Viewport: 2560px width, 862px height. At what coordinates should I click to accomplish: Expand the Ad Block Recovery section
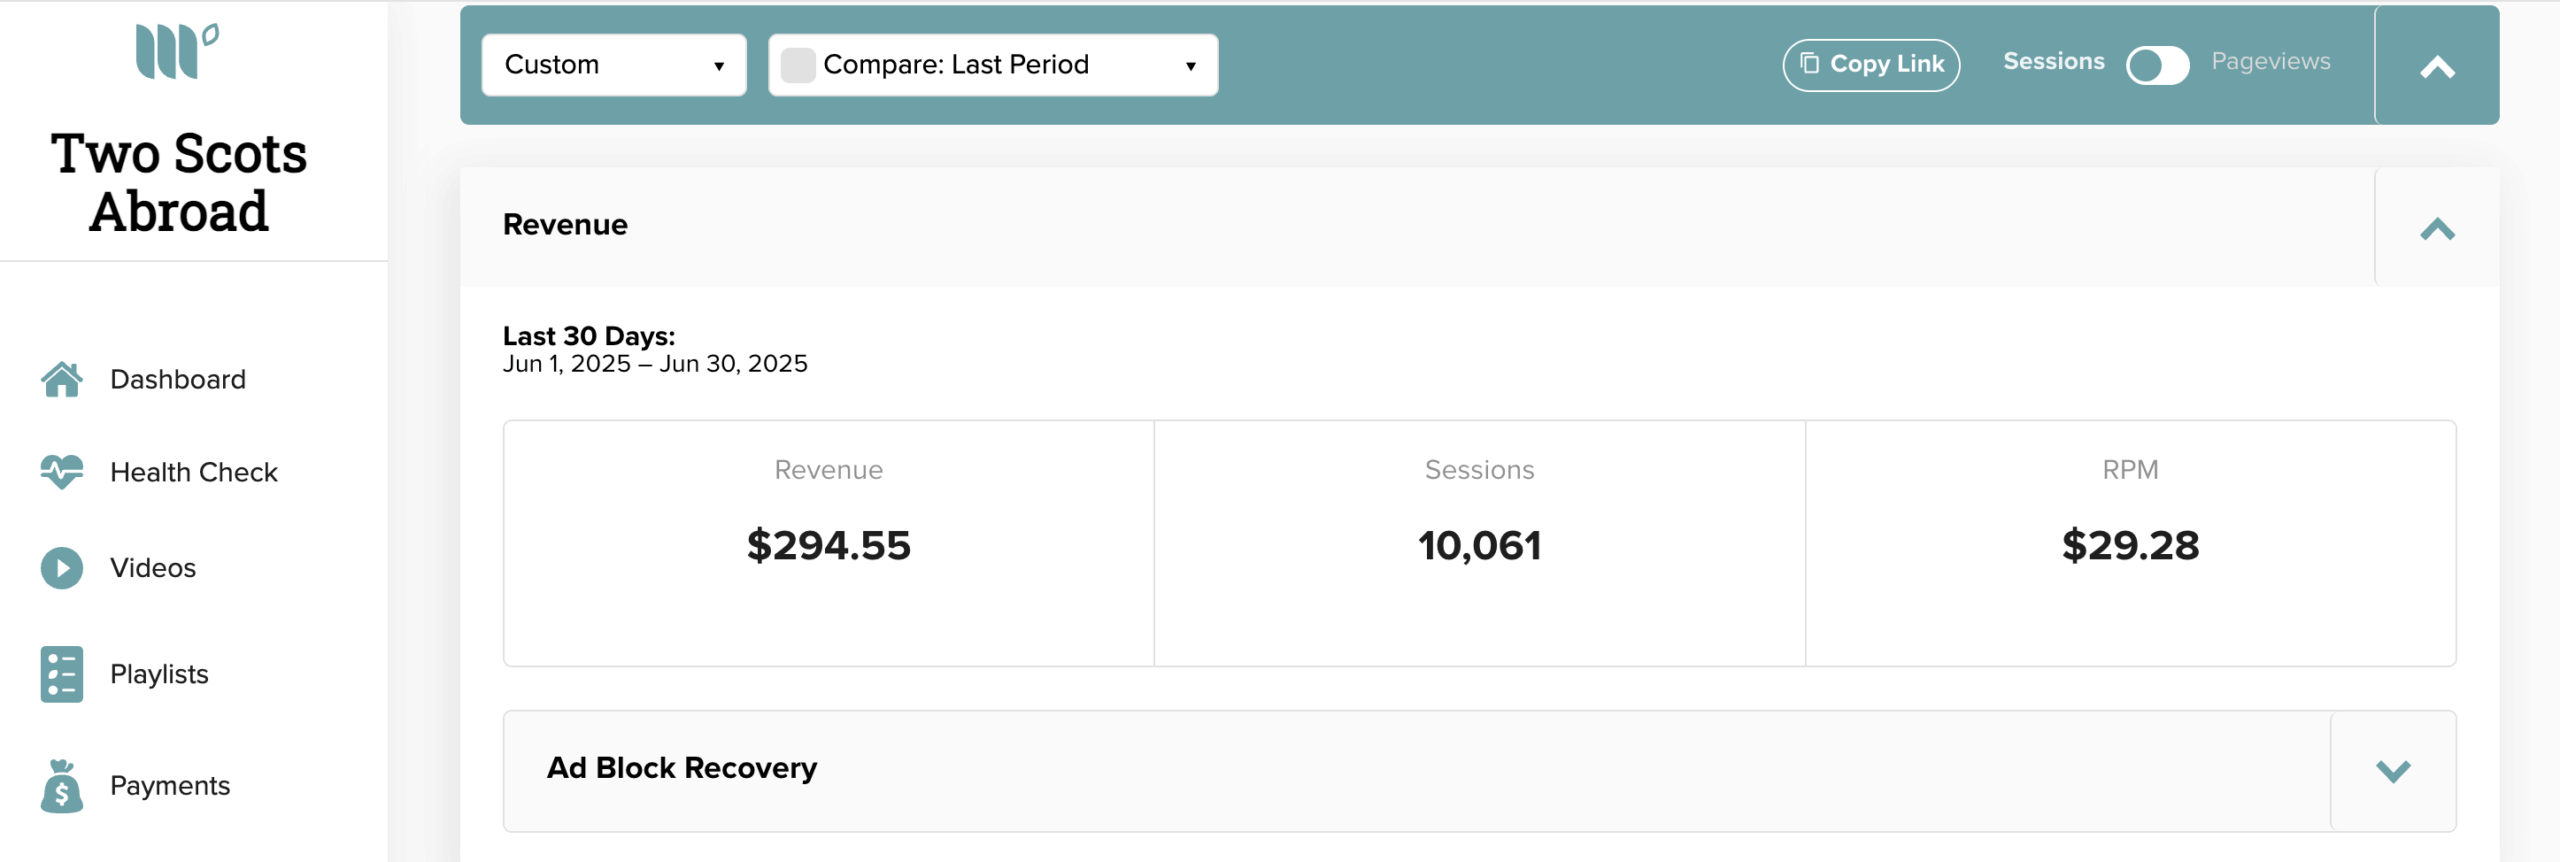tap(2393, 771)
